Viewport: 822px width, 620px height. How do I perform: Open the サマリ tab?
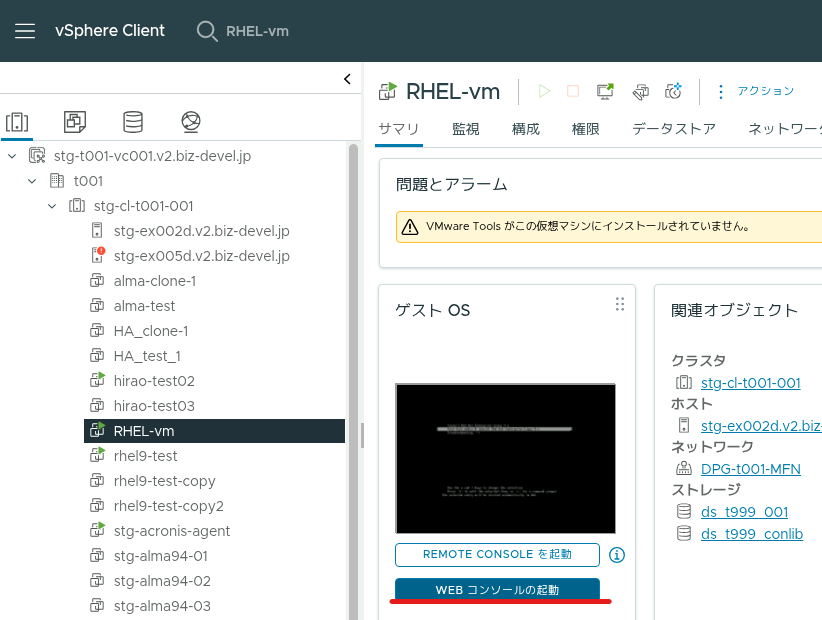398,129
